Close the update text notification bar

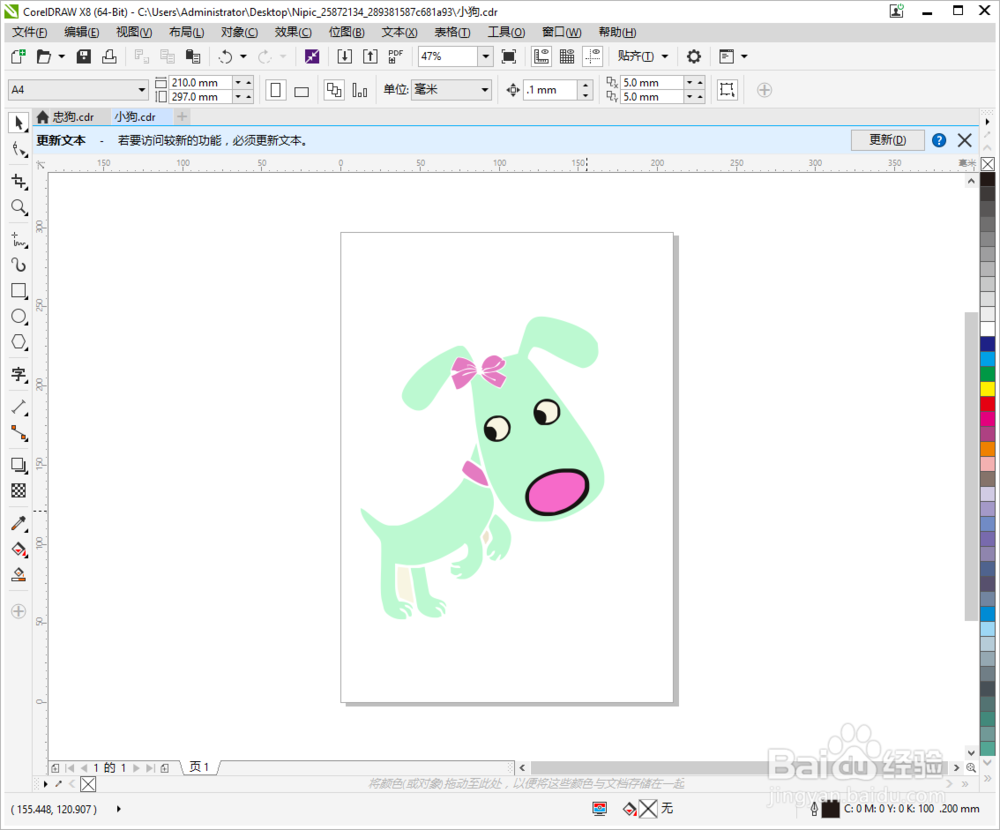click(965, 140)
